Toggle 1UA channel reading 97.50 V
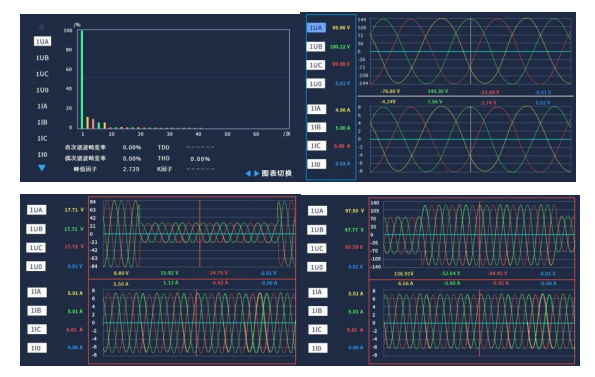This screenshot has width=595, height=377. point(317,211)
